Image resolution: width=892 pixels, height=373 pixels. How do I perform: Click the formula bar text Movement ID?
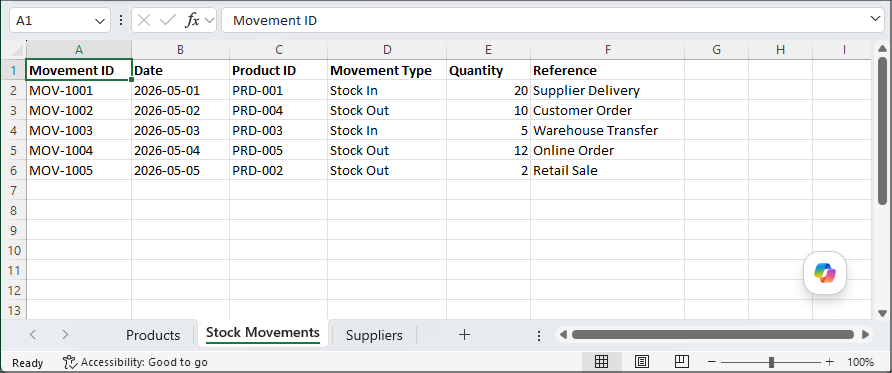(275, 21)
